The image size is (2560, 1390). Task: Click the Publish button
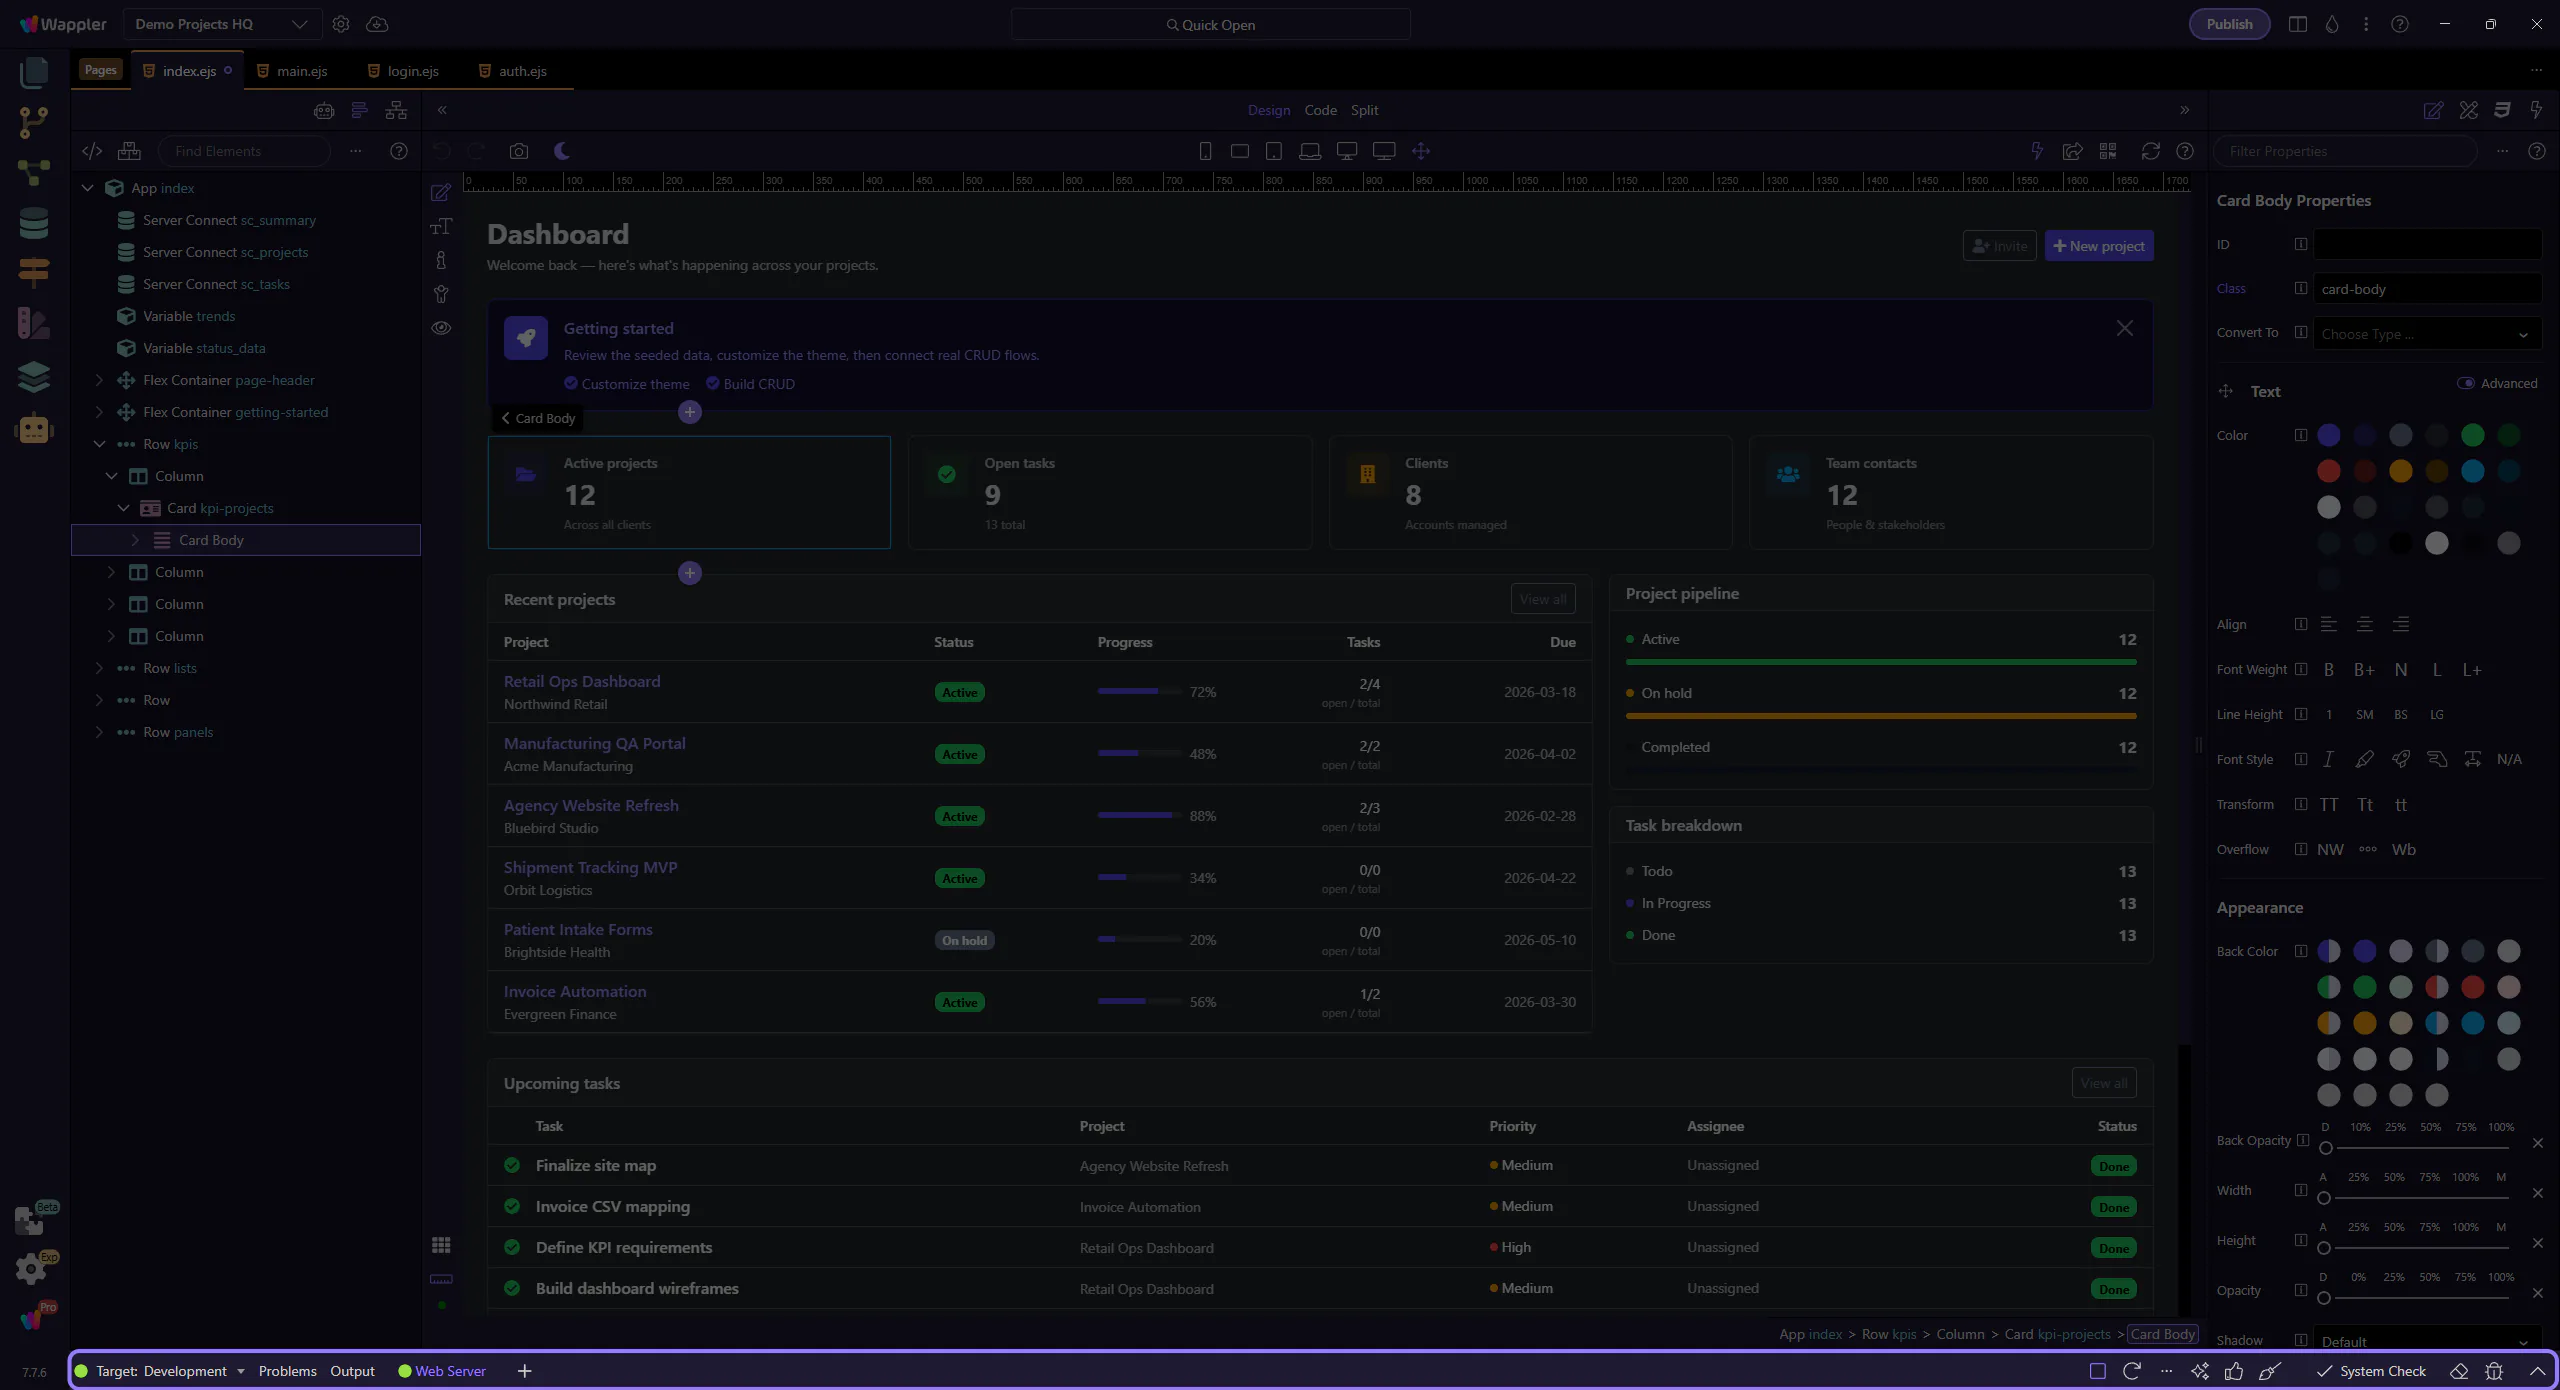click(x=2229, y=24)
